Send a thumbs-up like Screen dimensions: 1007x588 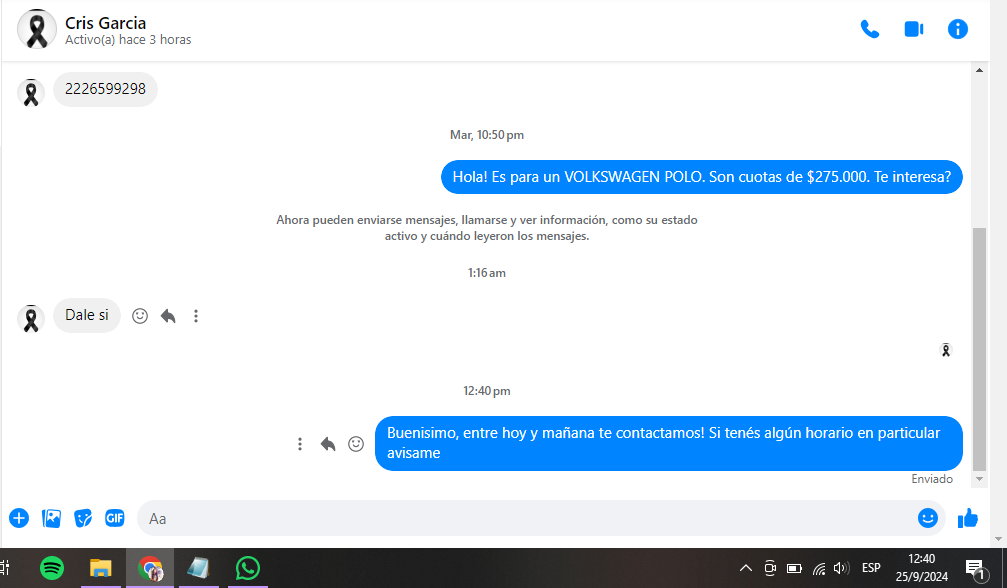point(968,518)
